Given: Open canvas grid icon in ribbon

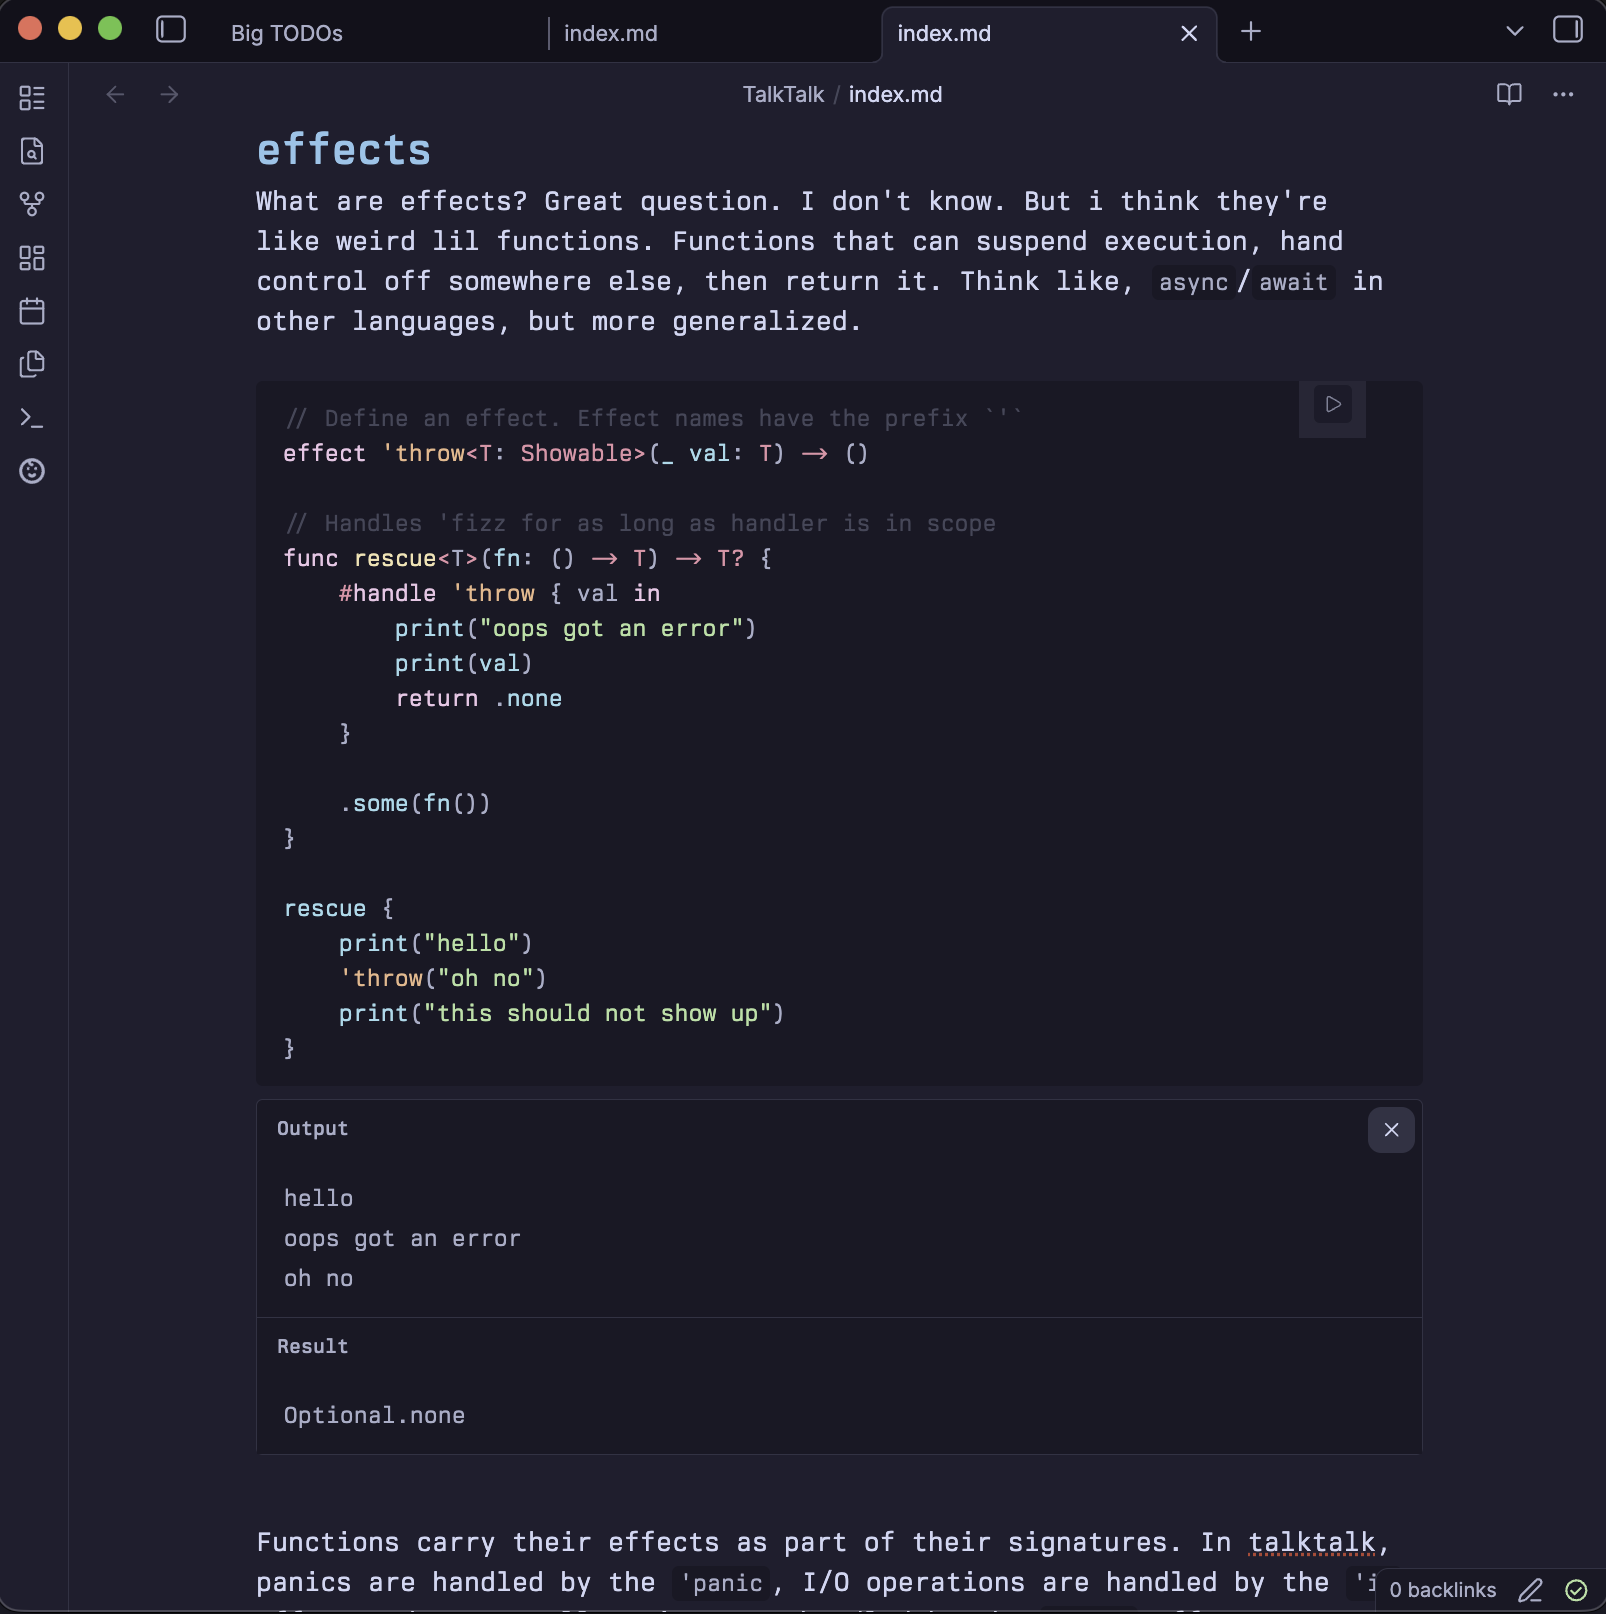Looking at the screenshot, I should click(x=32, y=258).
